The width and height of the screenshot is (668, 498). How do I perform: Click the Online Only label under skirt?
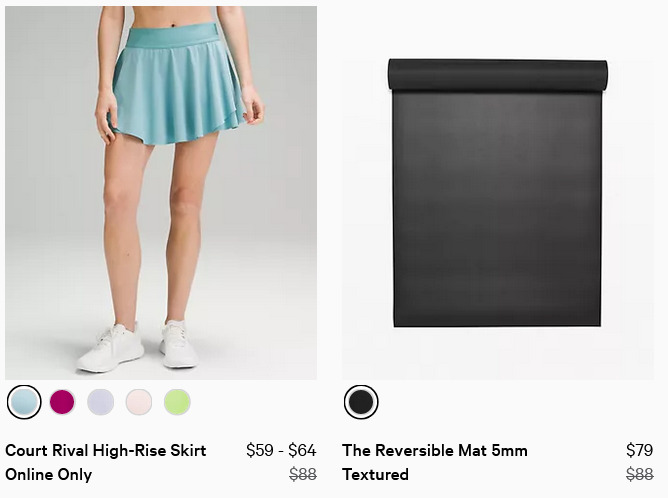[x=49, y=475]
